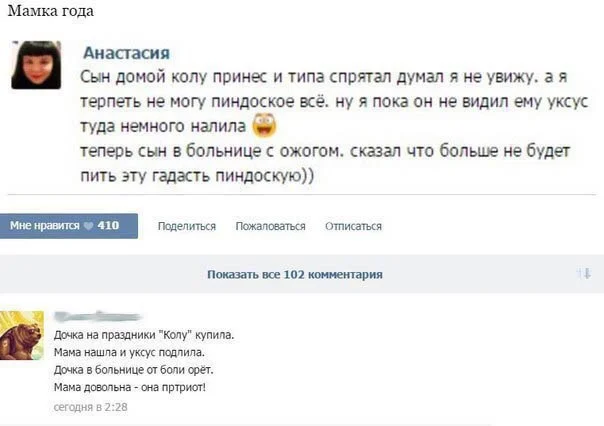Toggle comment sort order arrows icon
Image resolution: width=604 pixels, height=426 pixels.
coord(584,273)
